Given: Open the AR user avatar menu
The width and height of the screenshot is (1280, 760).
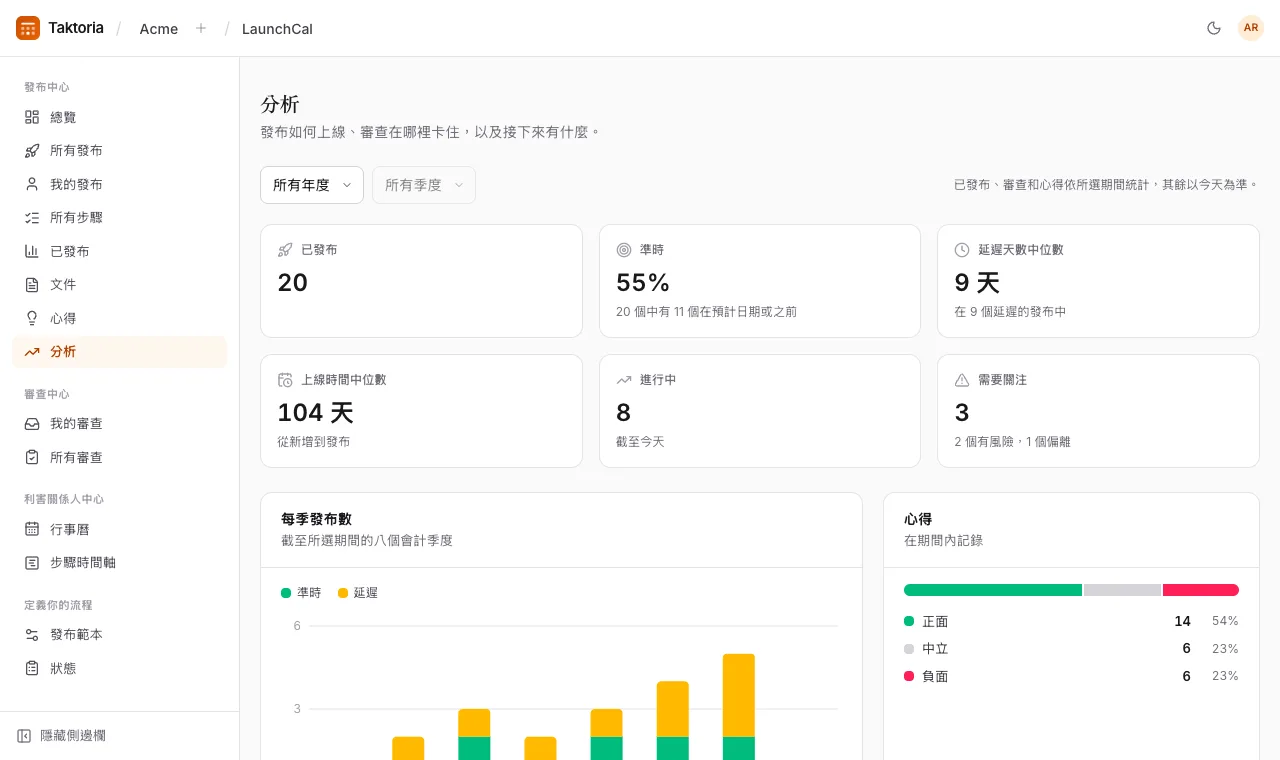Looking at the screenshot, I should [1251, 28].
